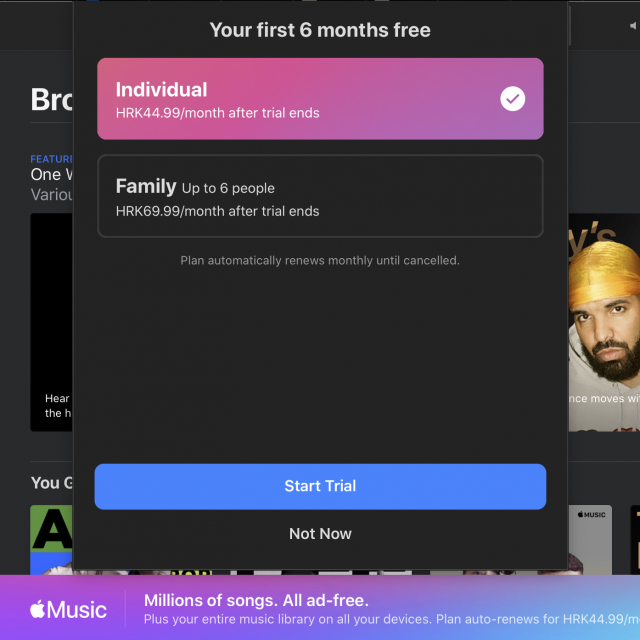Click the white checkmark on Individual plan

click(x=512, y=99)
